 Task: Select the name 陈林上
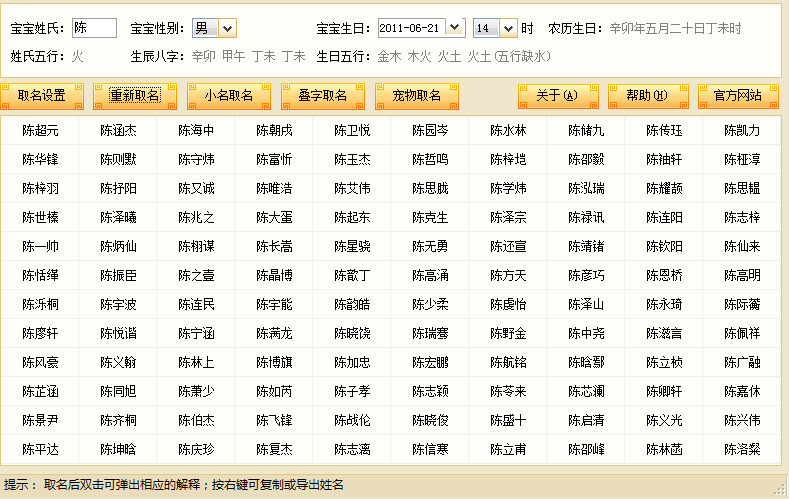[196, 362]
